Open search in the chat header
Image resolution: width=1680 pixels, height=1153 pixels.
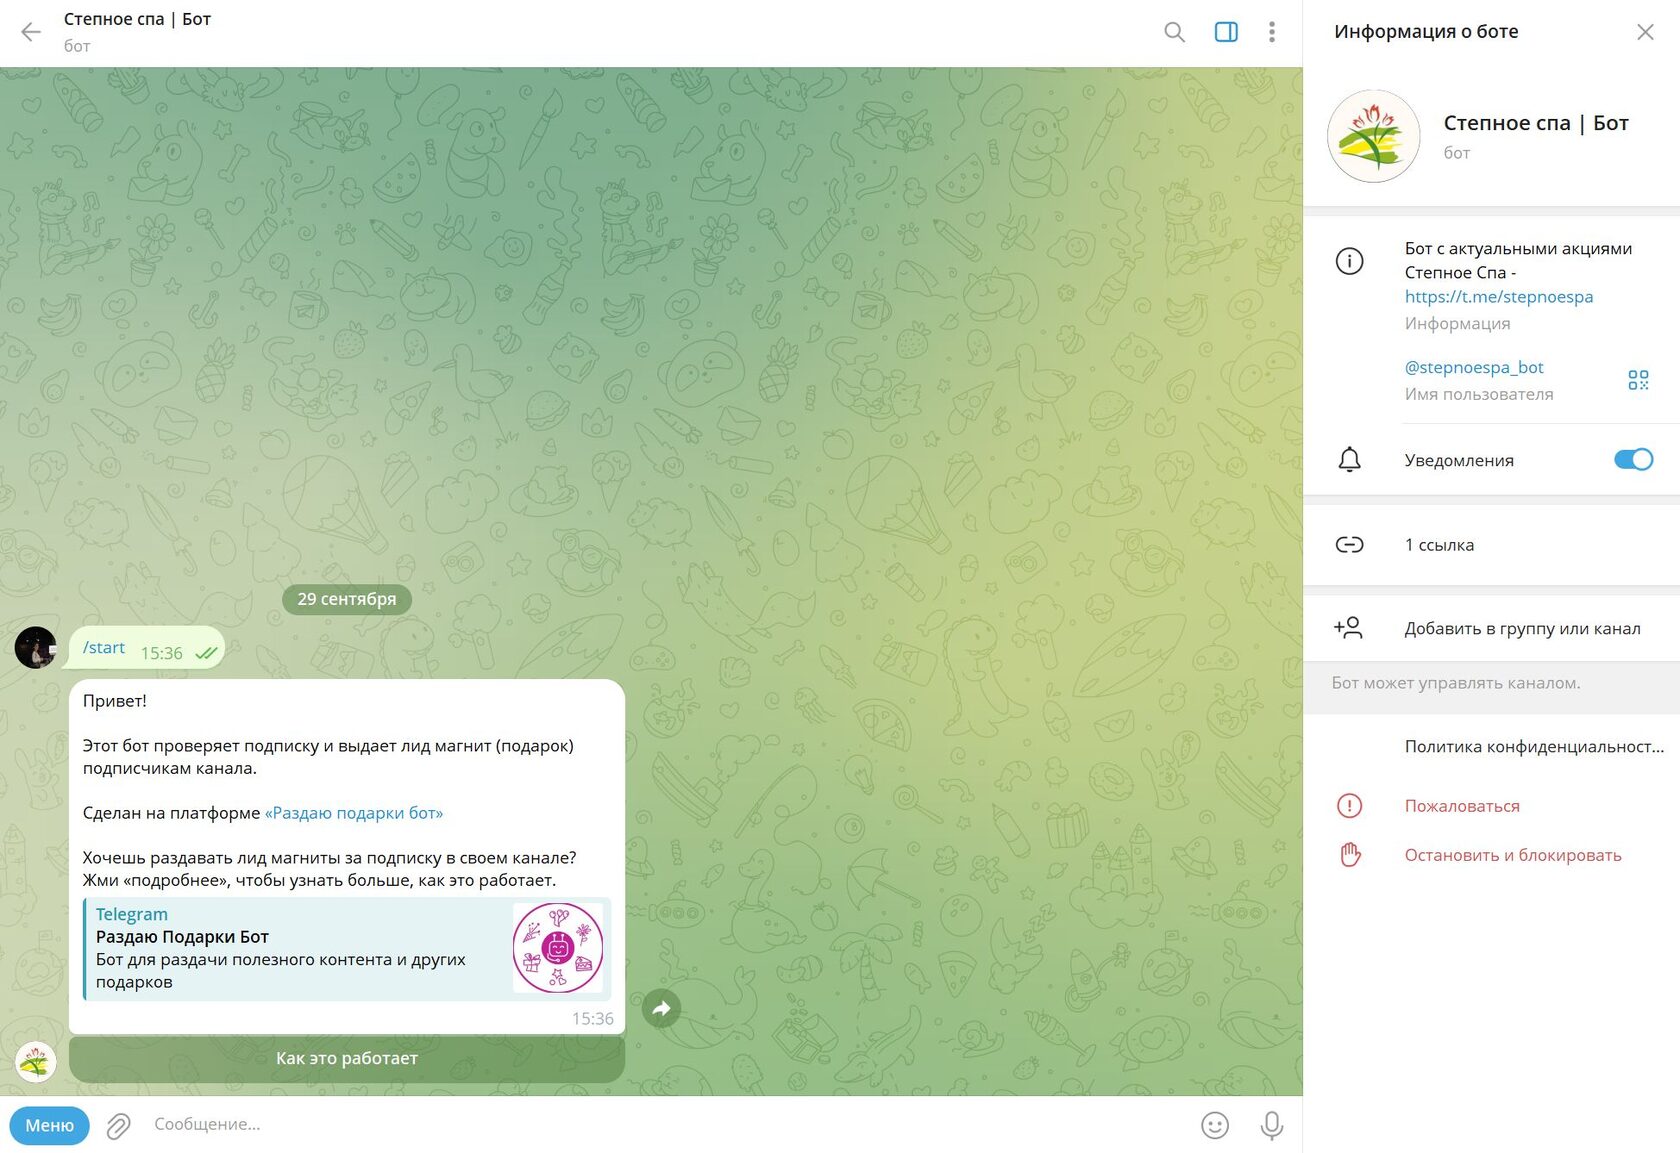pyautogui.click(x=1174, y=32)
